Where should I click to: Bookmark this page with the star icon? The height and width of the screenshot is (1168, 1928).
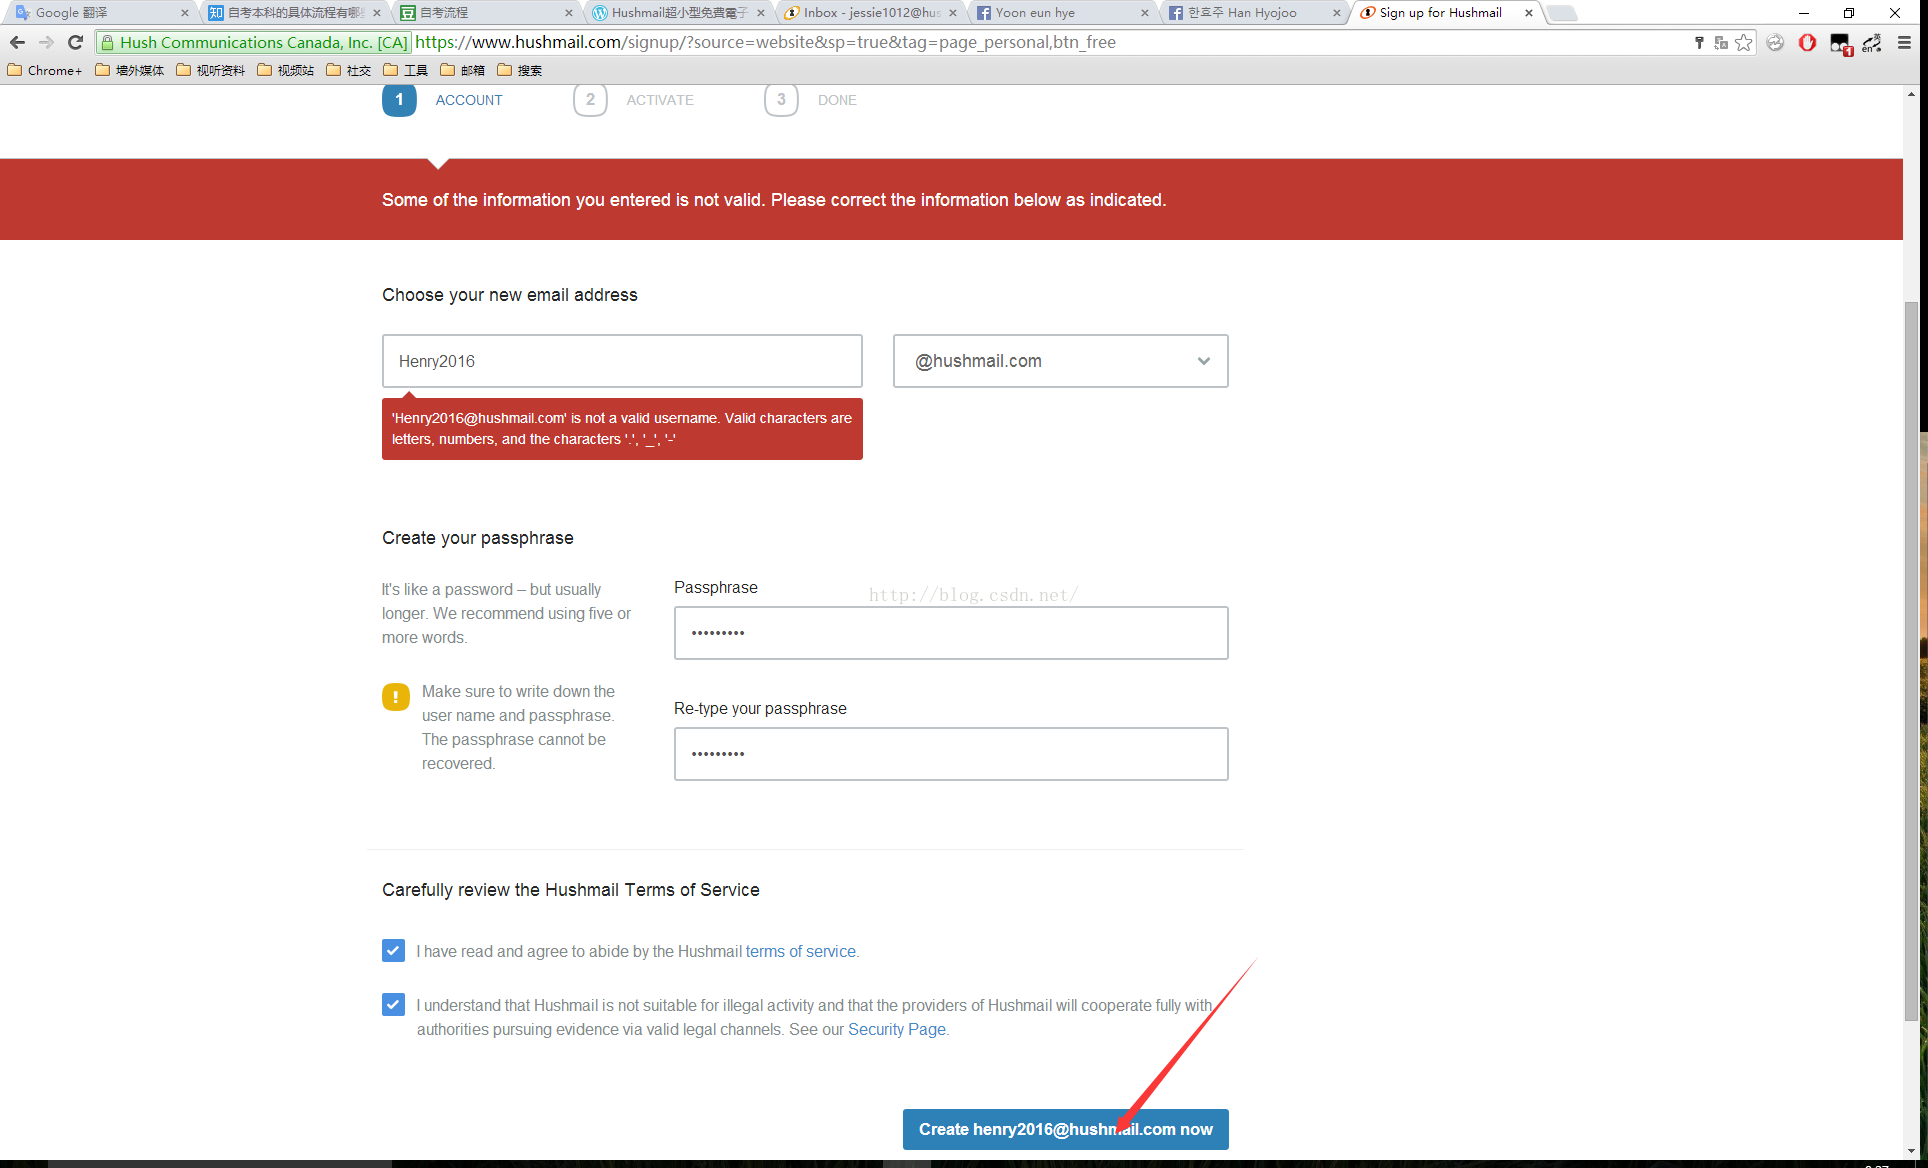pyautogui.click(x=1744, y=42)
